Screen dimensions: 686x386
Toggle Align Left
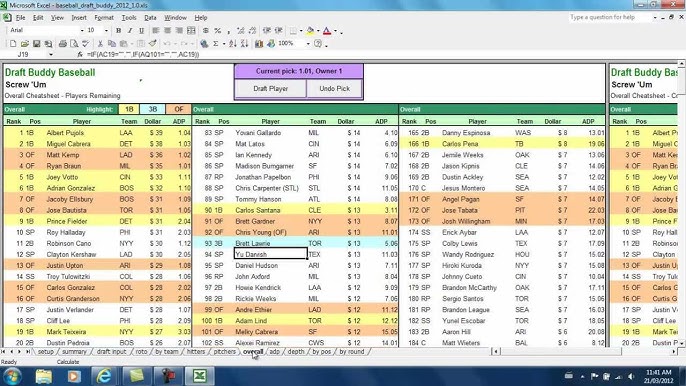tap(156, 30)
